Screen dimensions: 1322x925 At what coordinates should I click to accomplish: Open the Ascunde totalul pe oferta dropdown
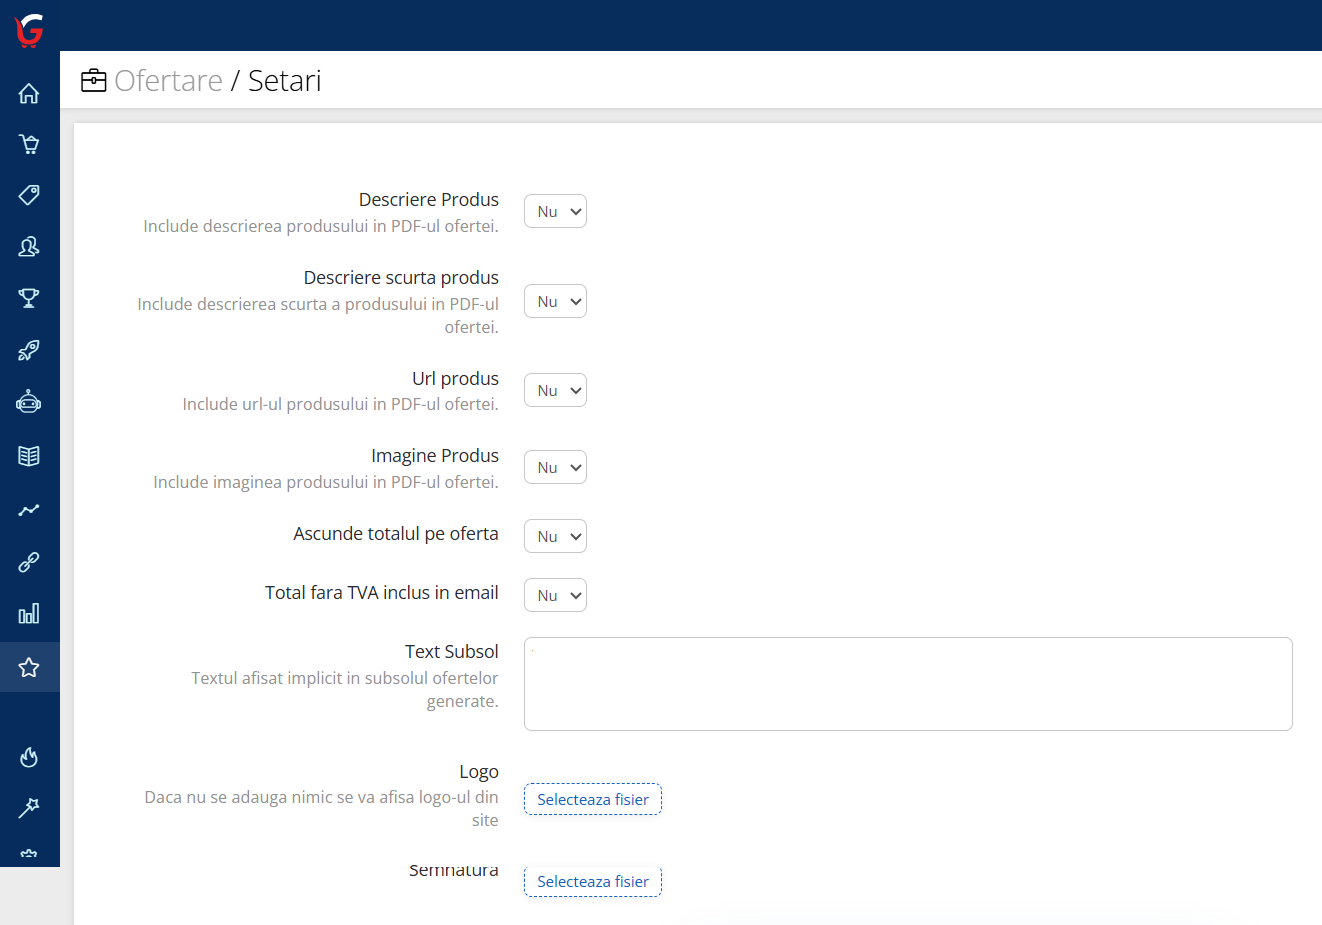[x=555, y=536]
